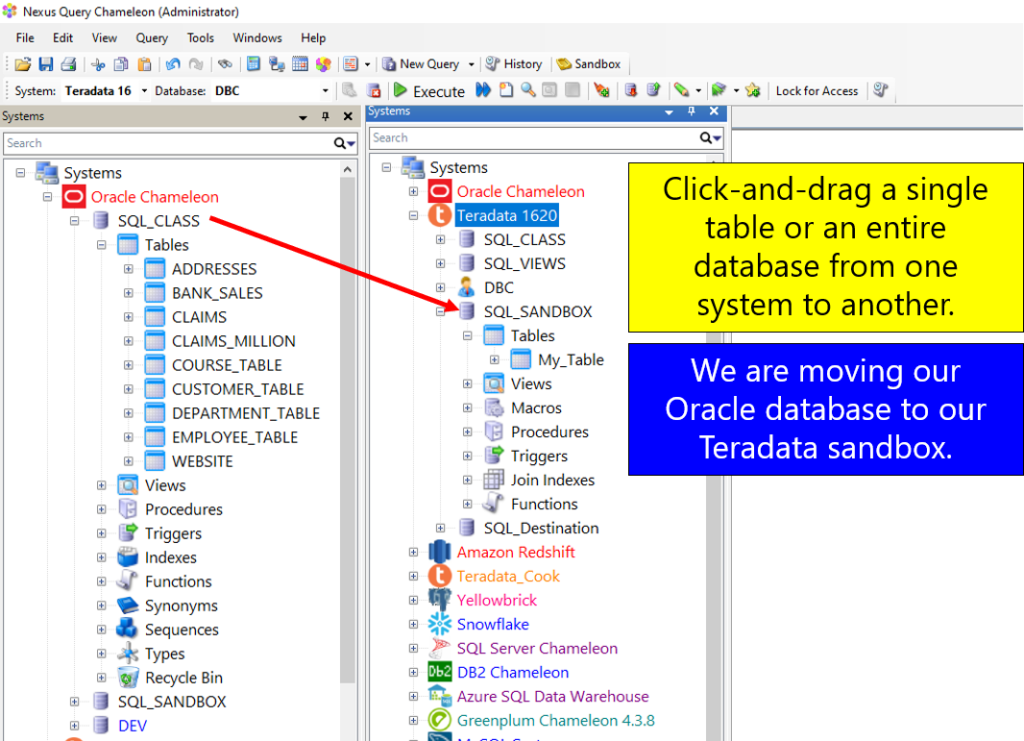Select the Amazon Redshift system entry

click(517, 551)
